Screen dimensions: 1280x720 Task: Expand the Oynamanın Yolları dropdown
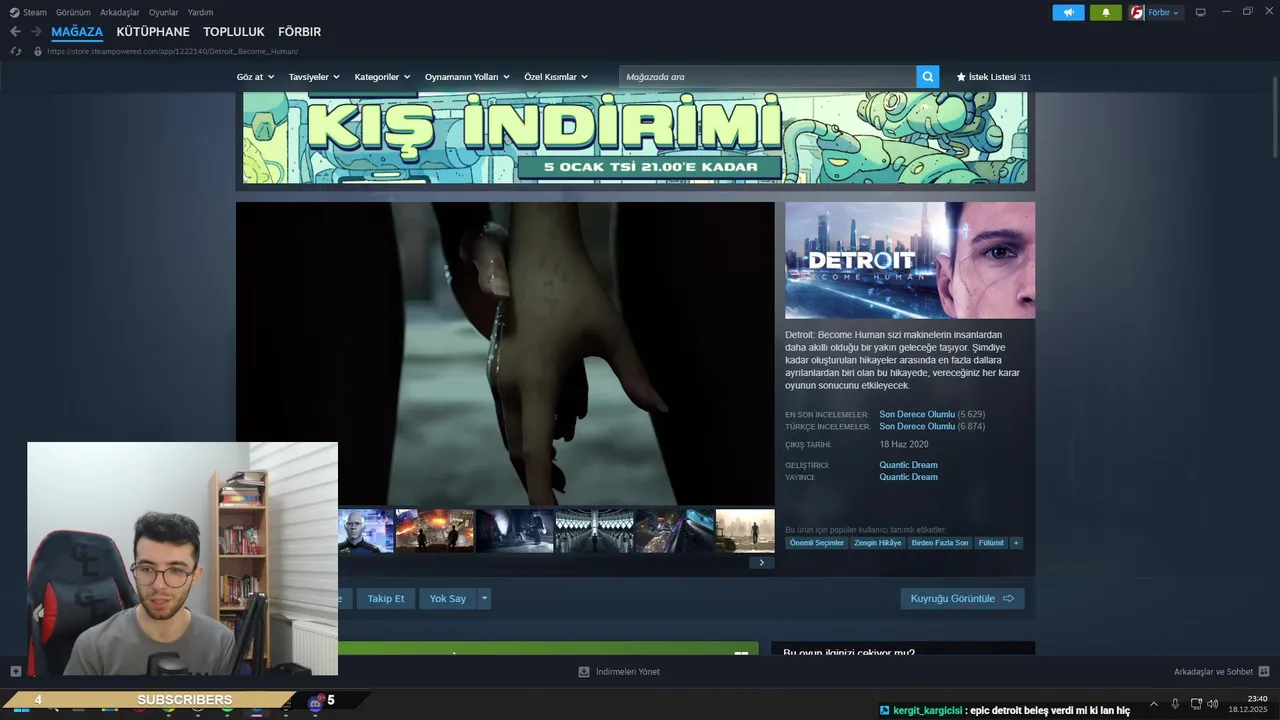[x=467, y=77]
